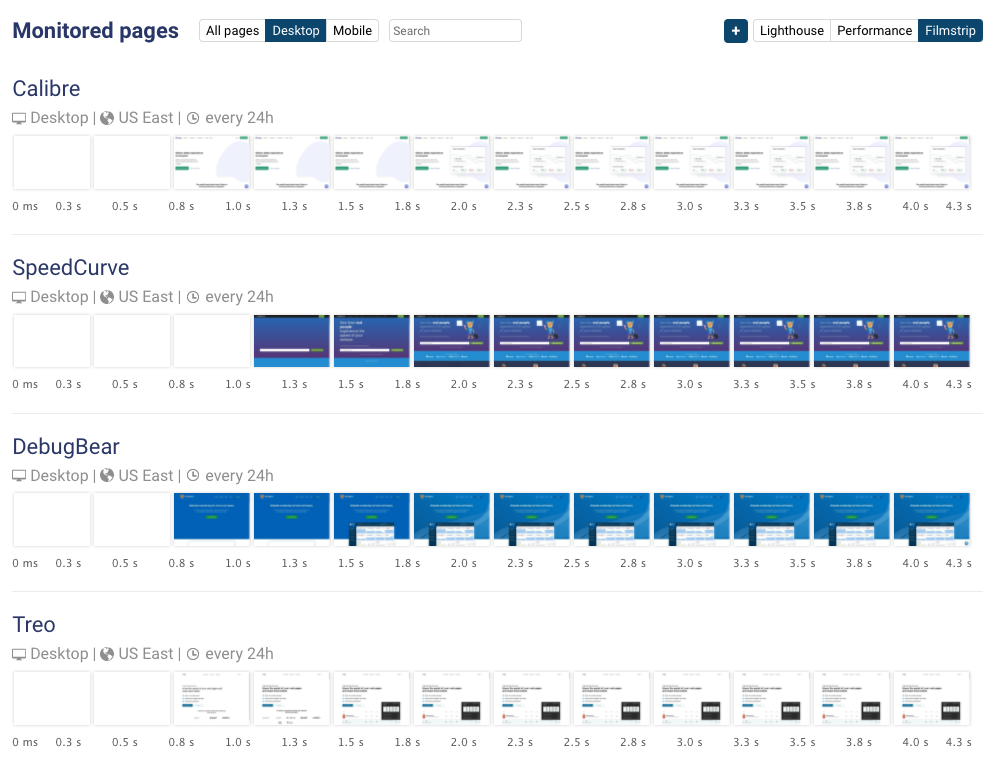Open the DebugBear page title link
This screenshot has width=994, height=775.
[x=66, y=447]
